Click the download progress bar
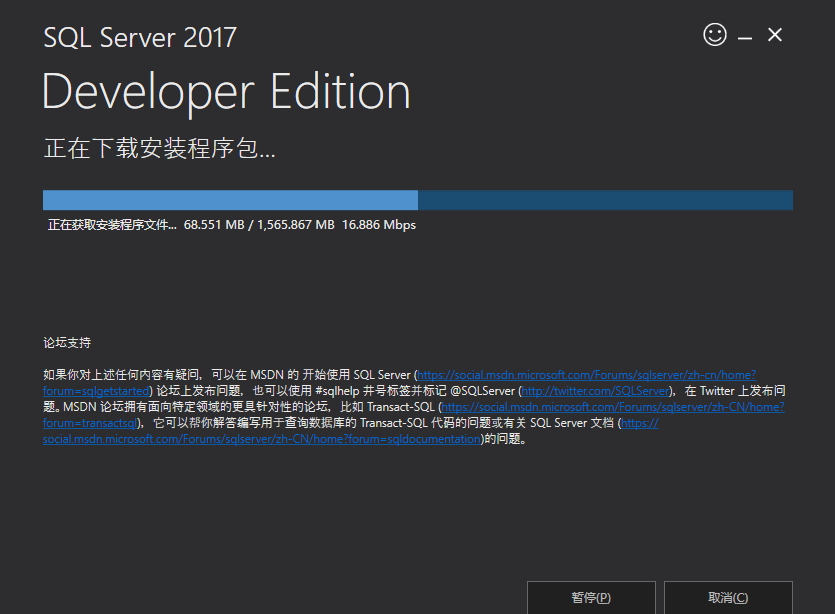The width and height of the screenshot is (835, 614). pyautogui.click(x=418, y=200)
